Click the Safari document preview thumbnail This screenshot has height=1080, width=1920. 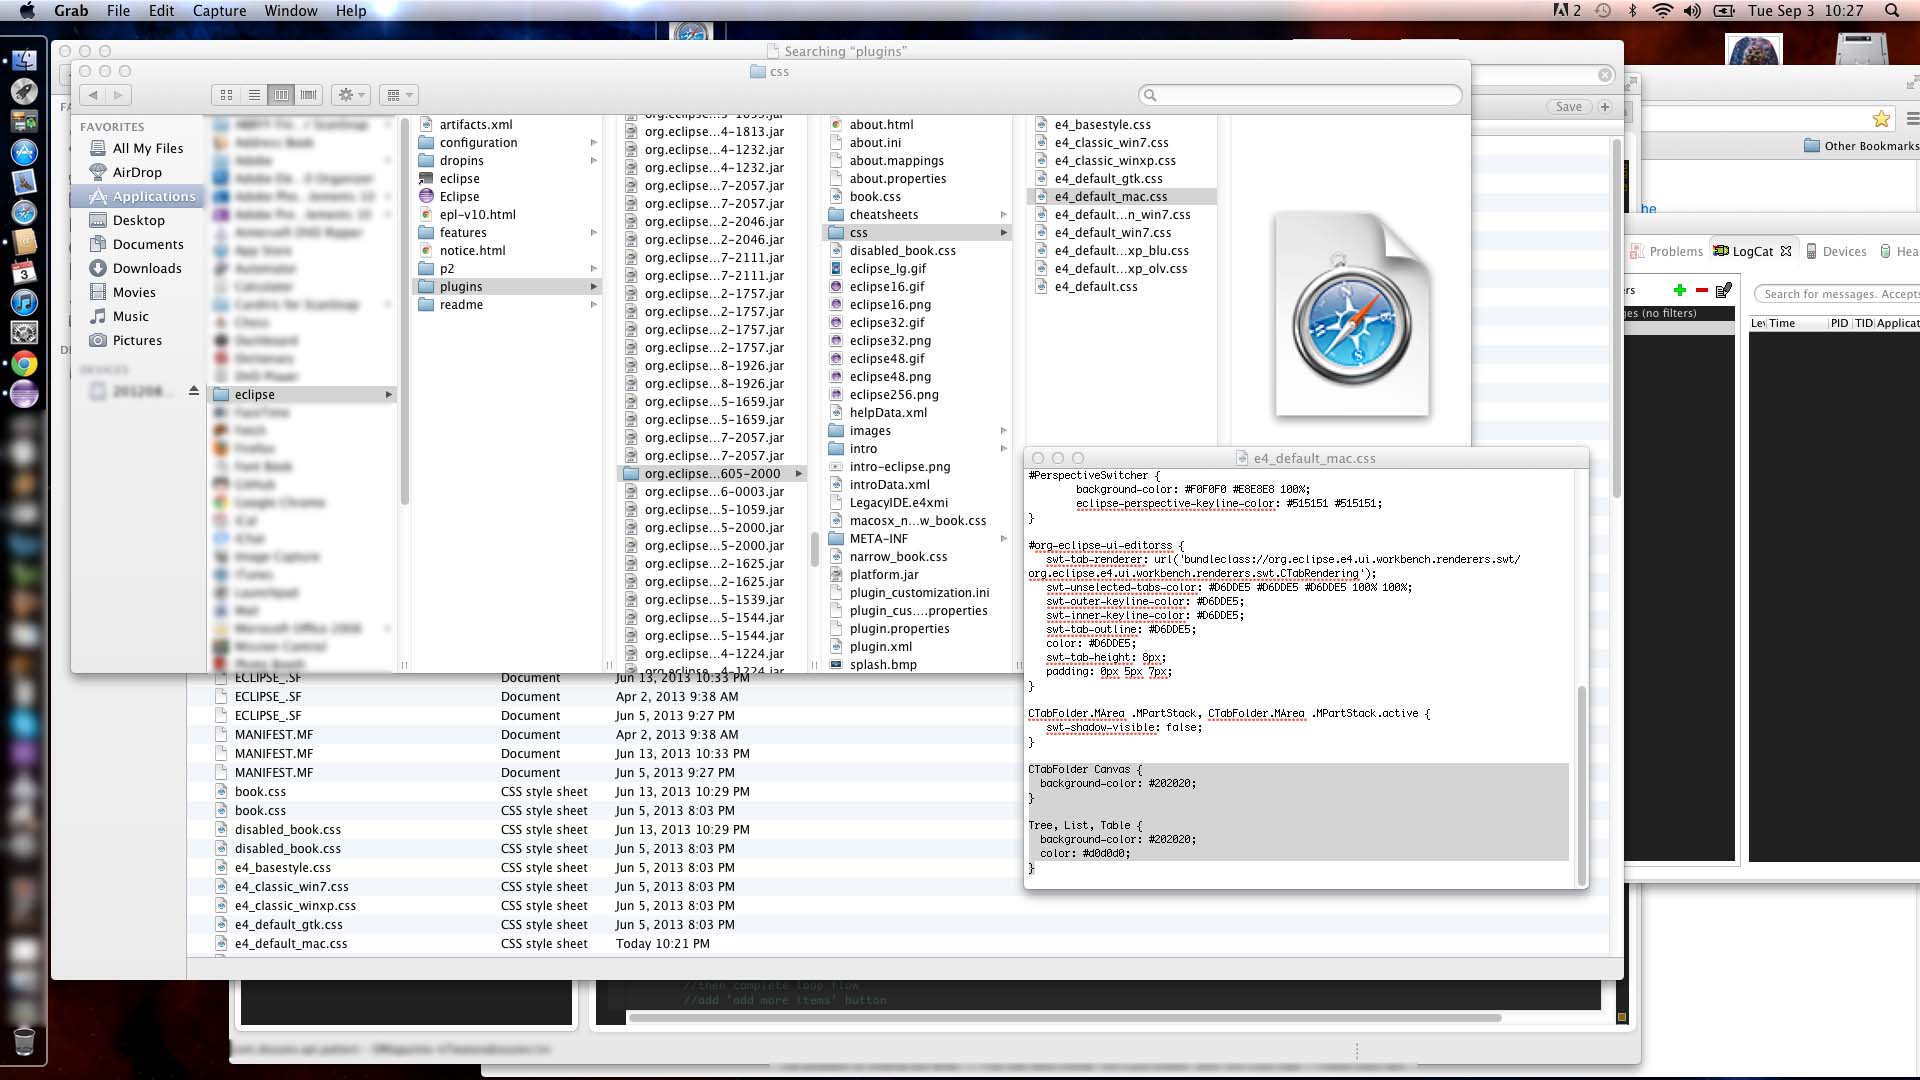coord(1352,314)
